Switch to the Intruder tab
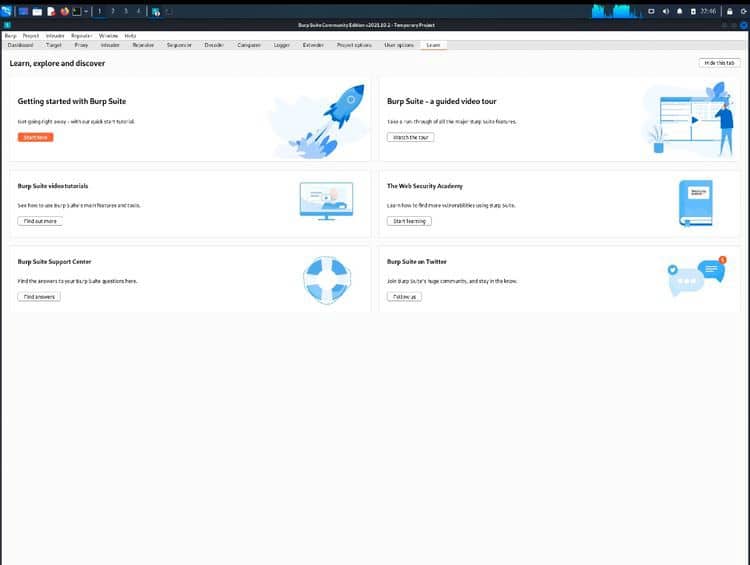Screen dimensions: 750x565 (110, 45)
